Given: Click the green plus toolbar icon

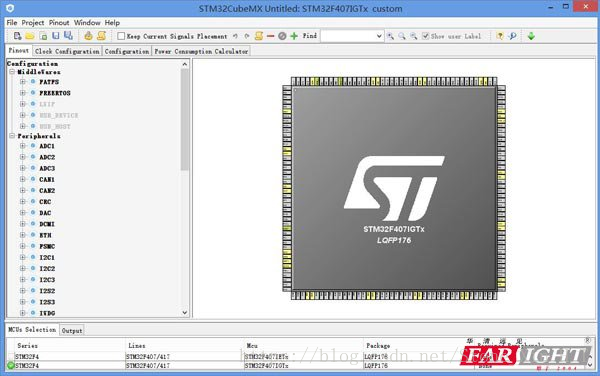Looking at the screenshot, I should click(x=294, y=36).
